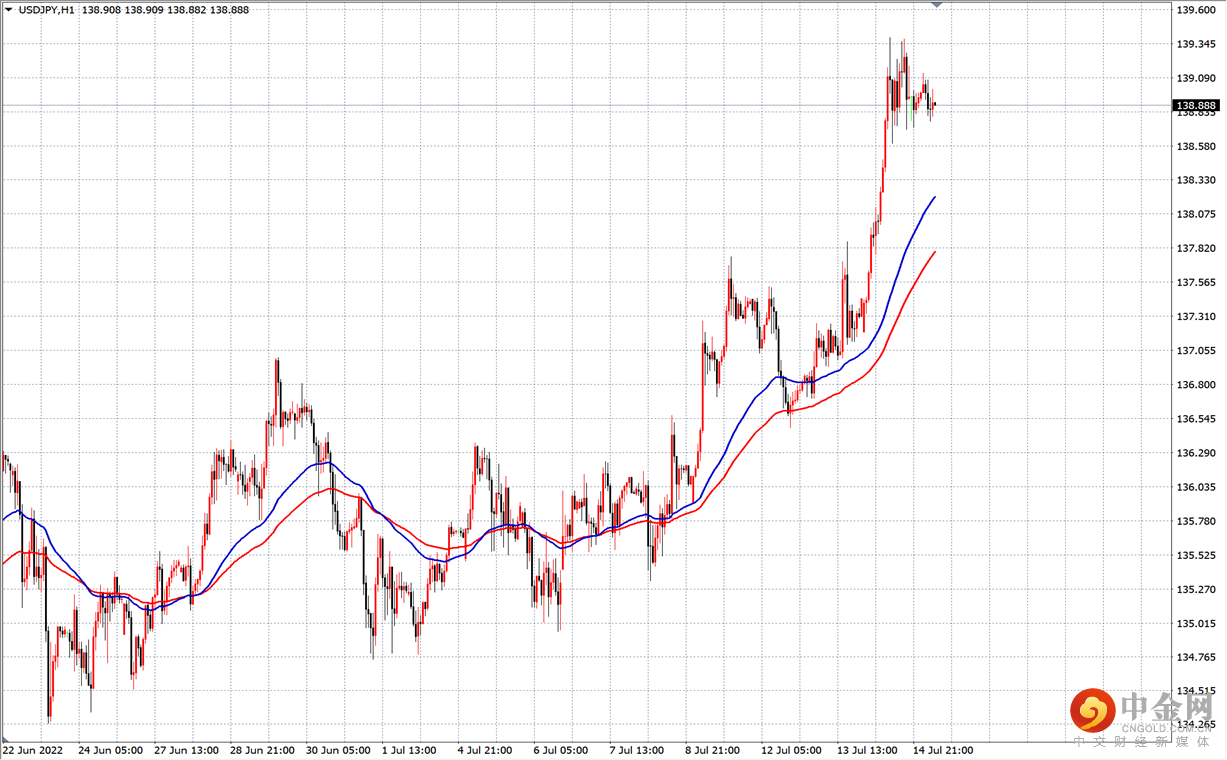Click the 138.075 price axis label
This screenshot has width=1227, height=760.
1196,214
